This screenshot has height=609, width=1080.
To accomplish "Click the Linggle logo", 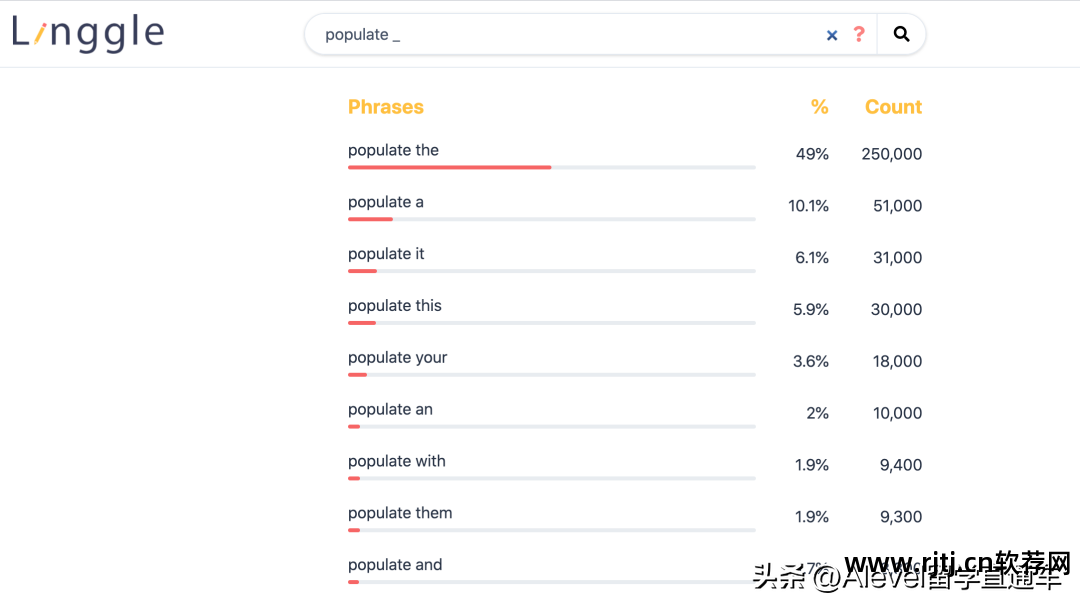I will [x=88, y=32].
